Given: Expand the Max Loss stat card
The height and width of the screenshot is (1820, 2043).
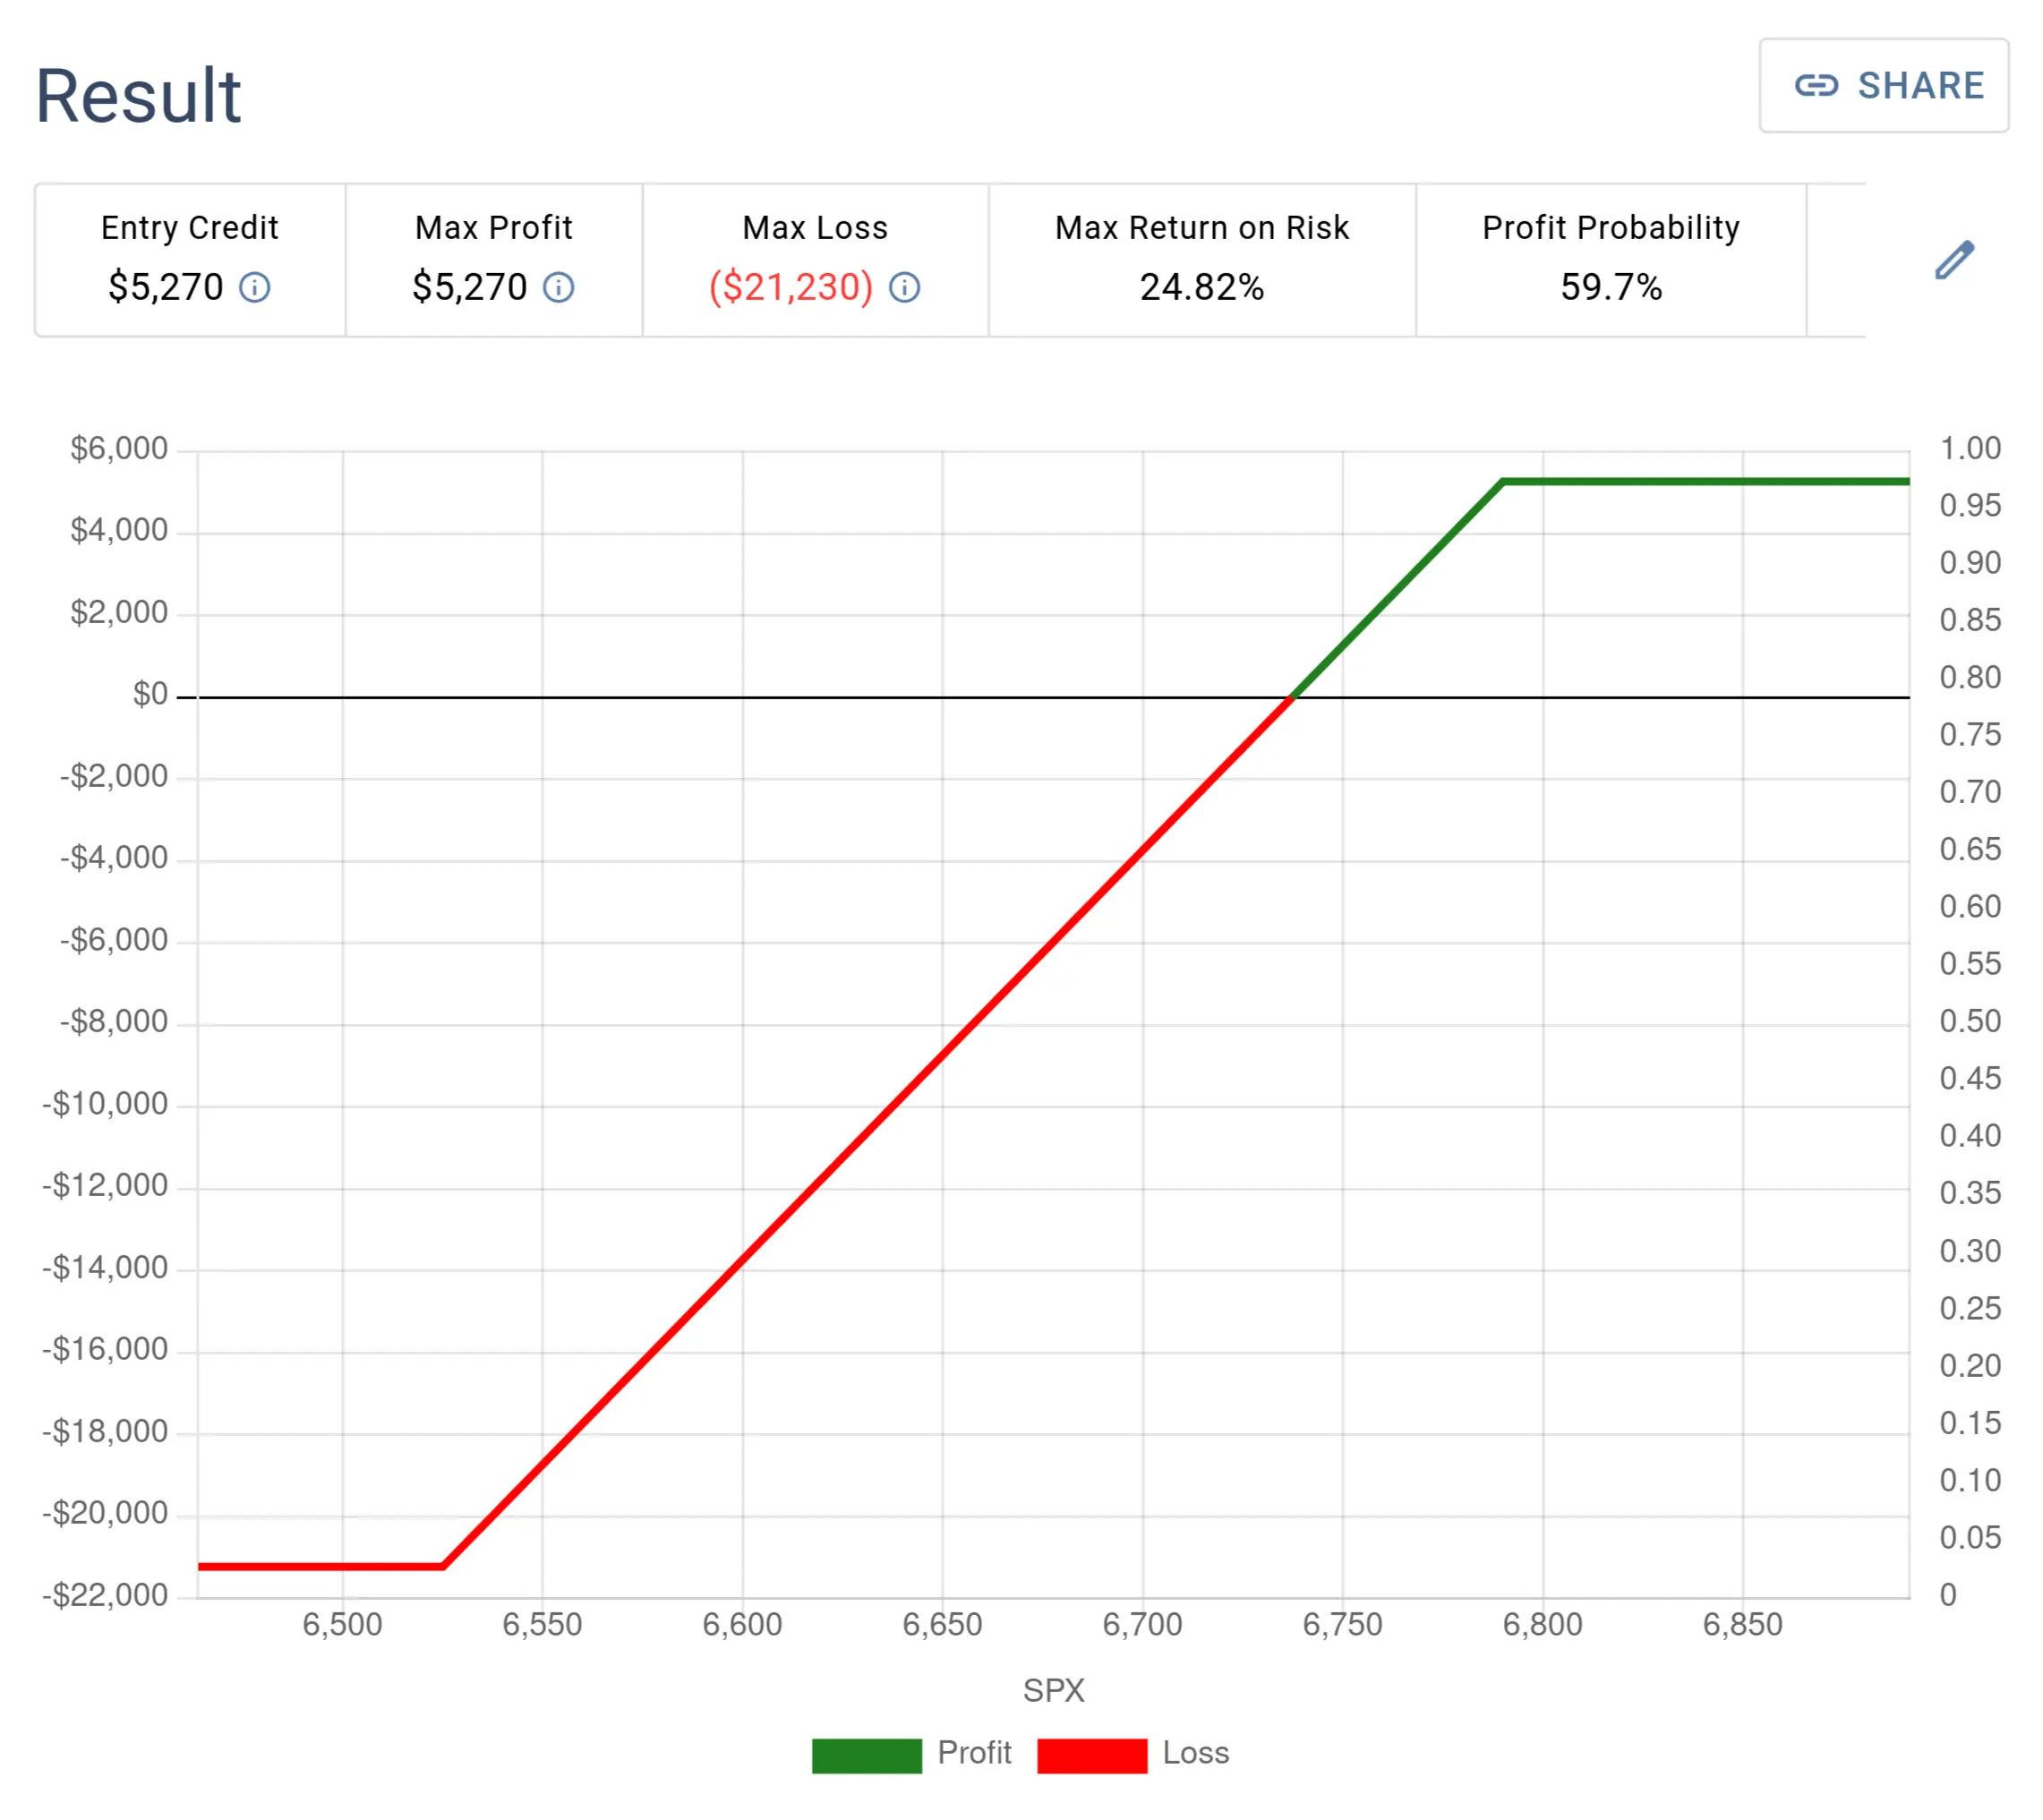Looking at the screenshot, I should click(815, 259).
